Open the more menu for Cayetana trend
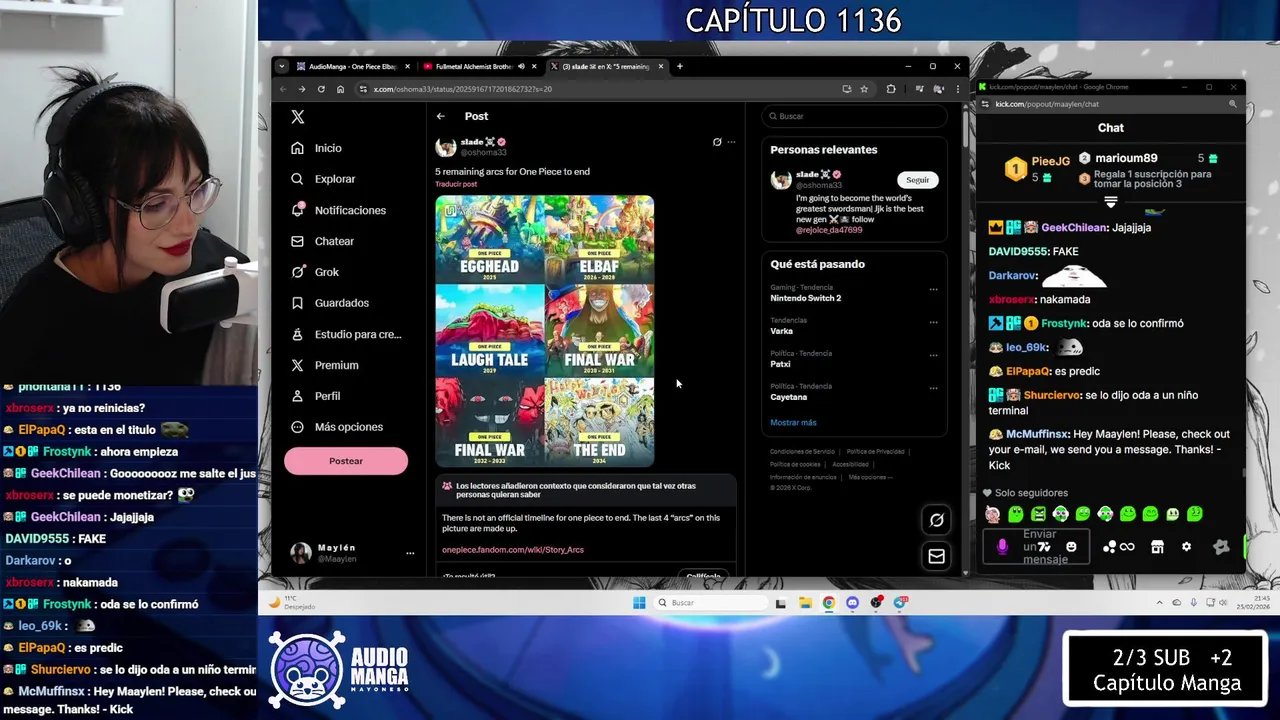The height and width of the screenshot is (720, 1280). point(933,388)
